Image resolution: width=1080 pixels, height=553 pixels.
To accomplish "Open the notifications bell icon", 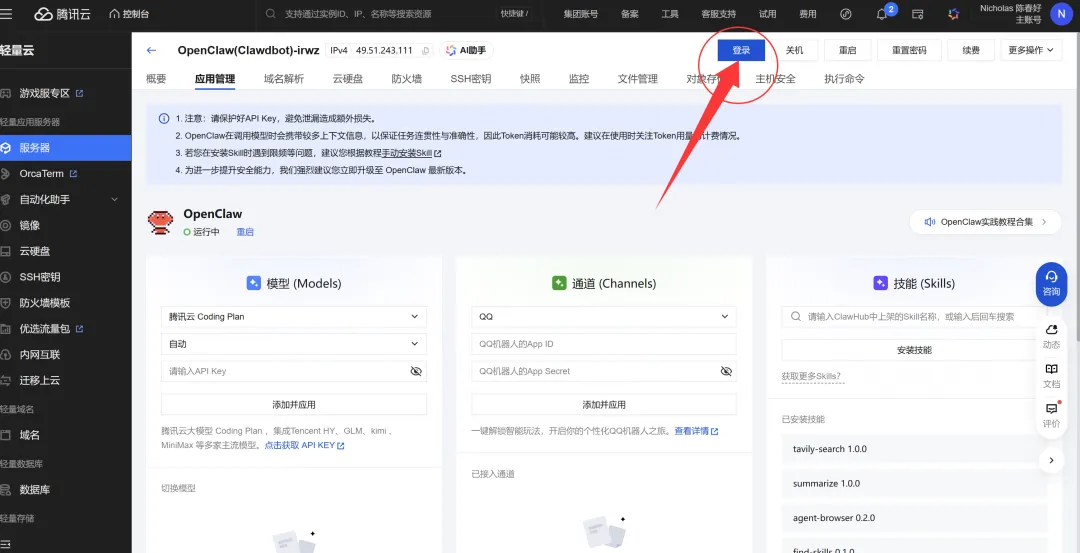I will pyautogui.click(x=882, y=14).
